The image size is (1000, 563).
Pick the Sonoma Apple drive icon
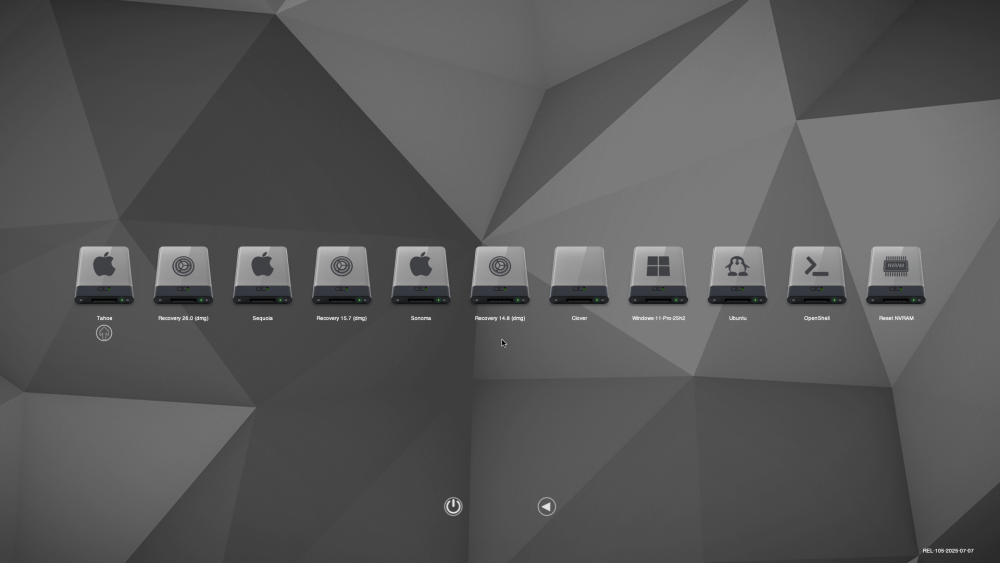click(420, 275)
